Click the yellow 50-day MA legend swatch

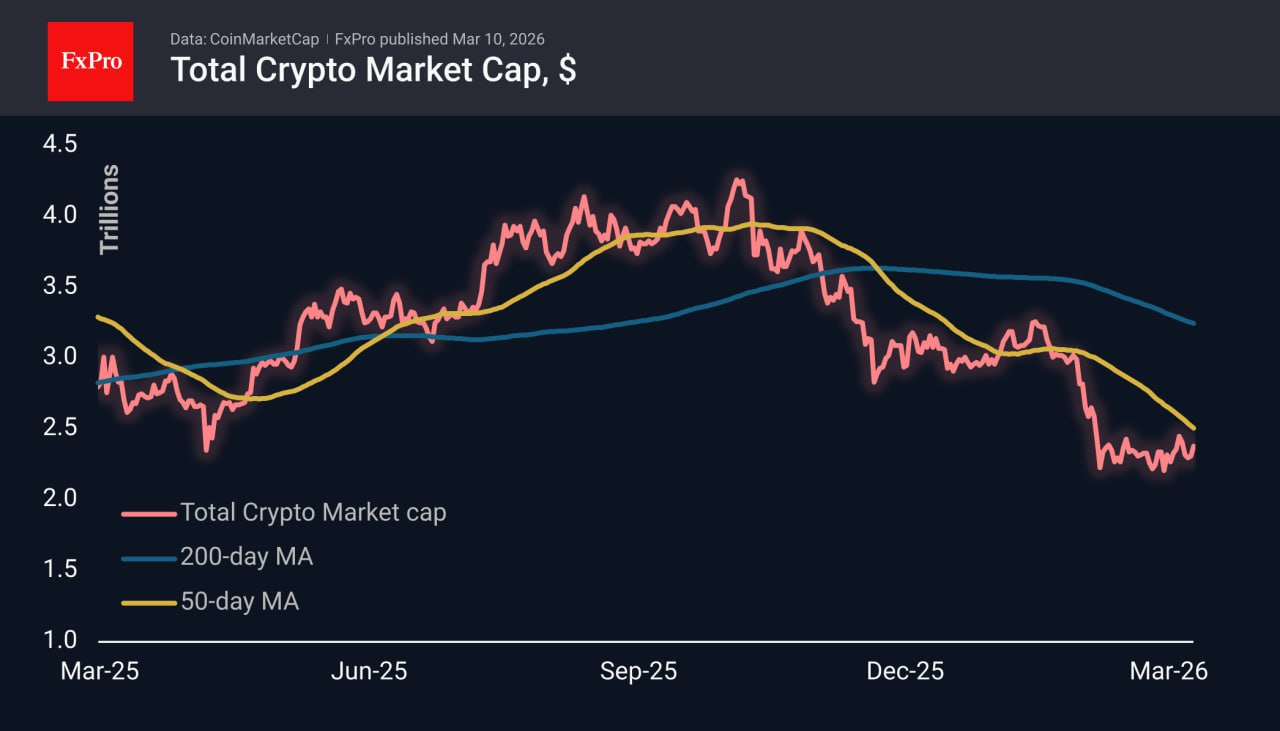tap(149, 602)
